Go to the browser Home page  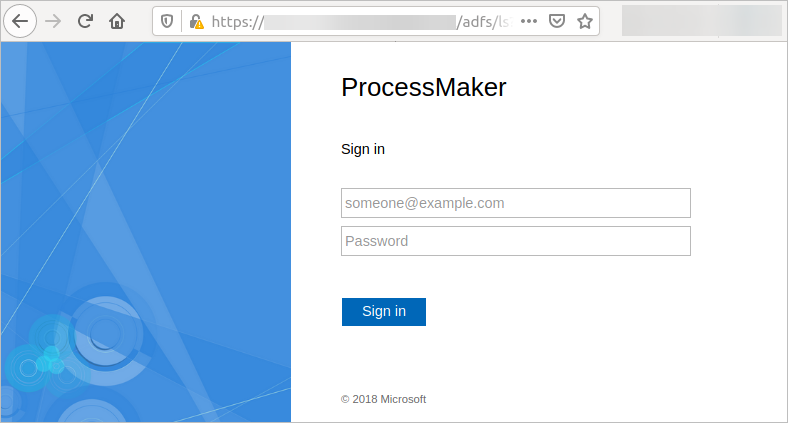(117, 20)
